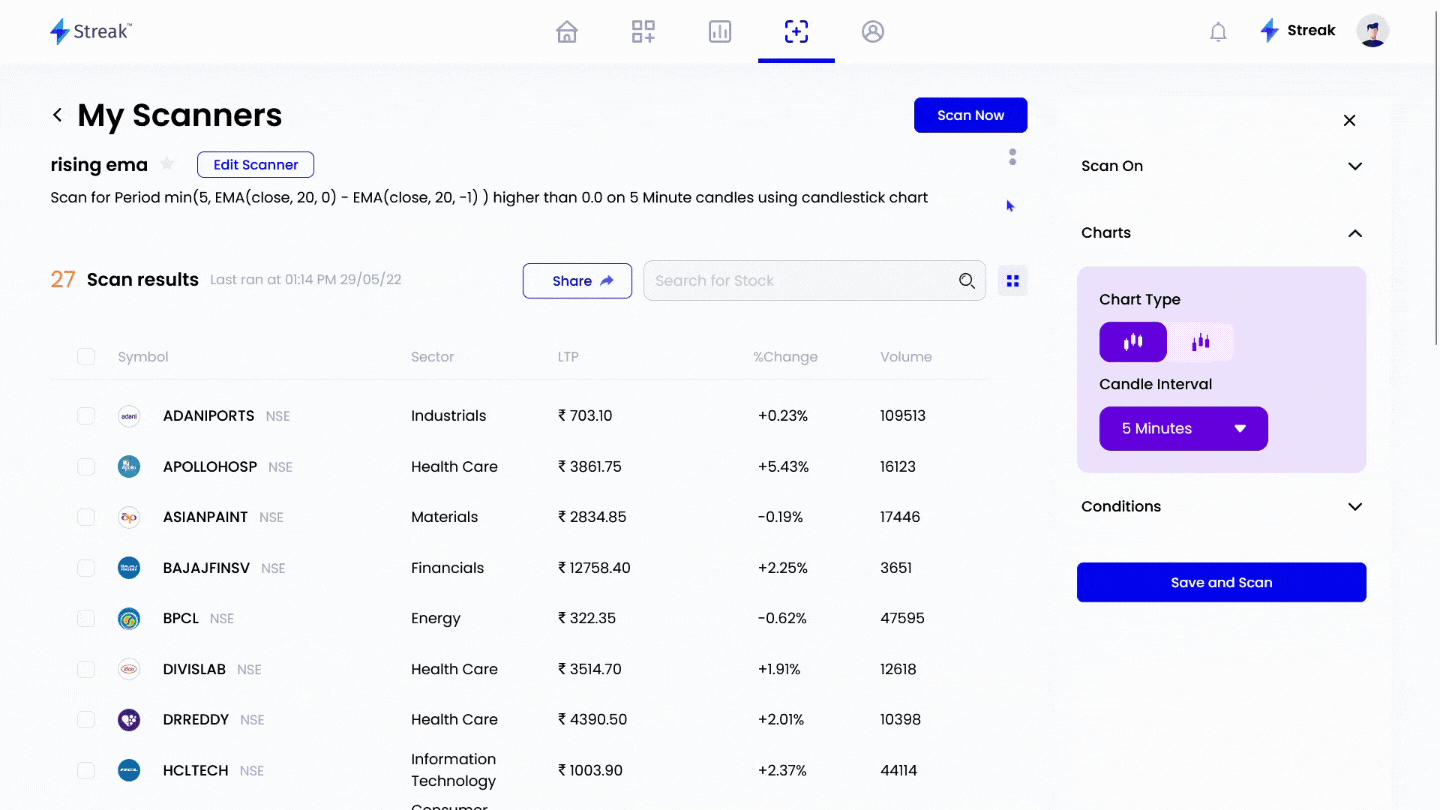Click the user avatar picture
Viewport: 1440px width, 810px height.
pos(1373,31)
